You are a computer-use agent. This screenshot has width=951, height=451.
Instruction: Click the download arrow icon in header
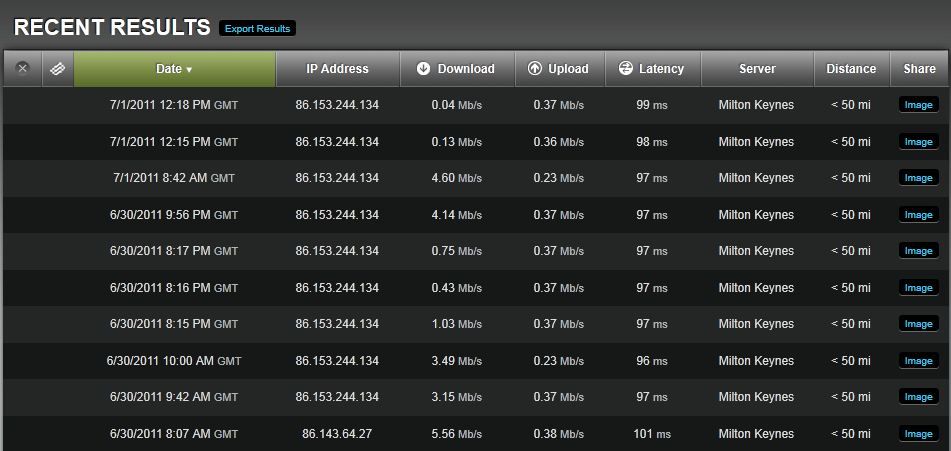coord(423,68)
